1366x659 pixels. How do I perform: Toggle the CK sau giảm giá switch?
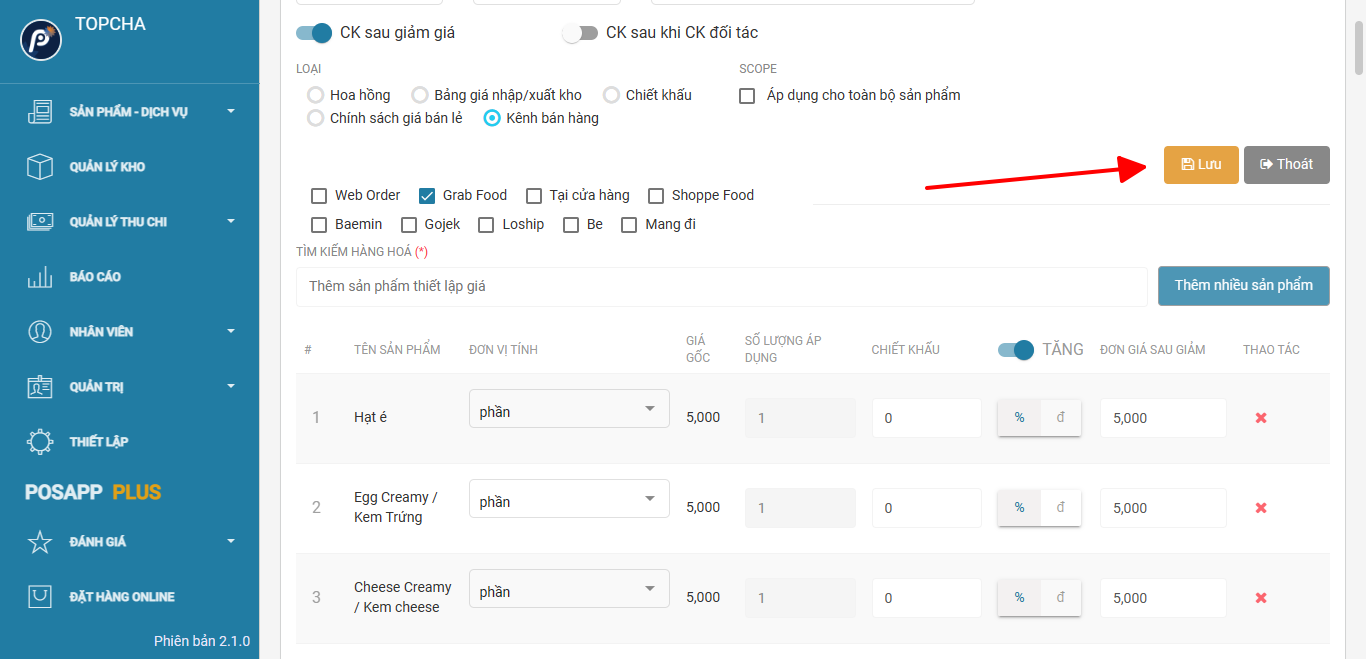(x=314, y=33)
